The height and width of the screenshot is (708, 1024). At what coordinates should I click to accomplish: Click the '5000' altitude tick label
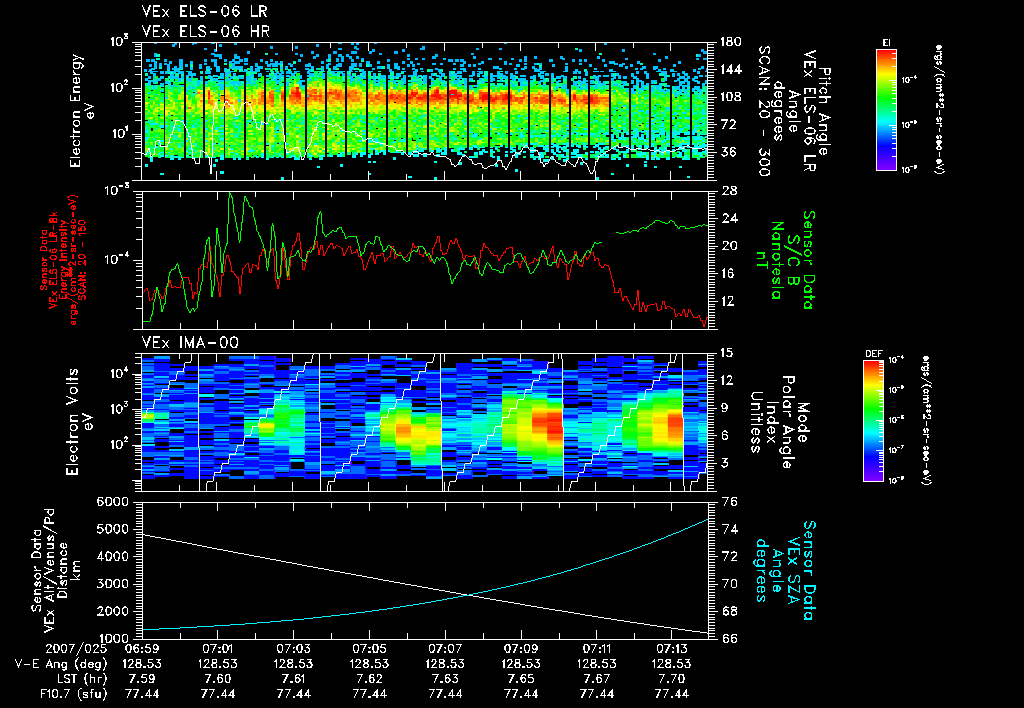click(112, 529)
